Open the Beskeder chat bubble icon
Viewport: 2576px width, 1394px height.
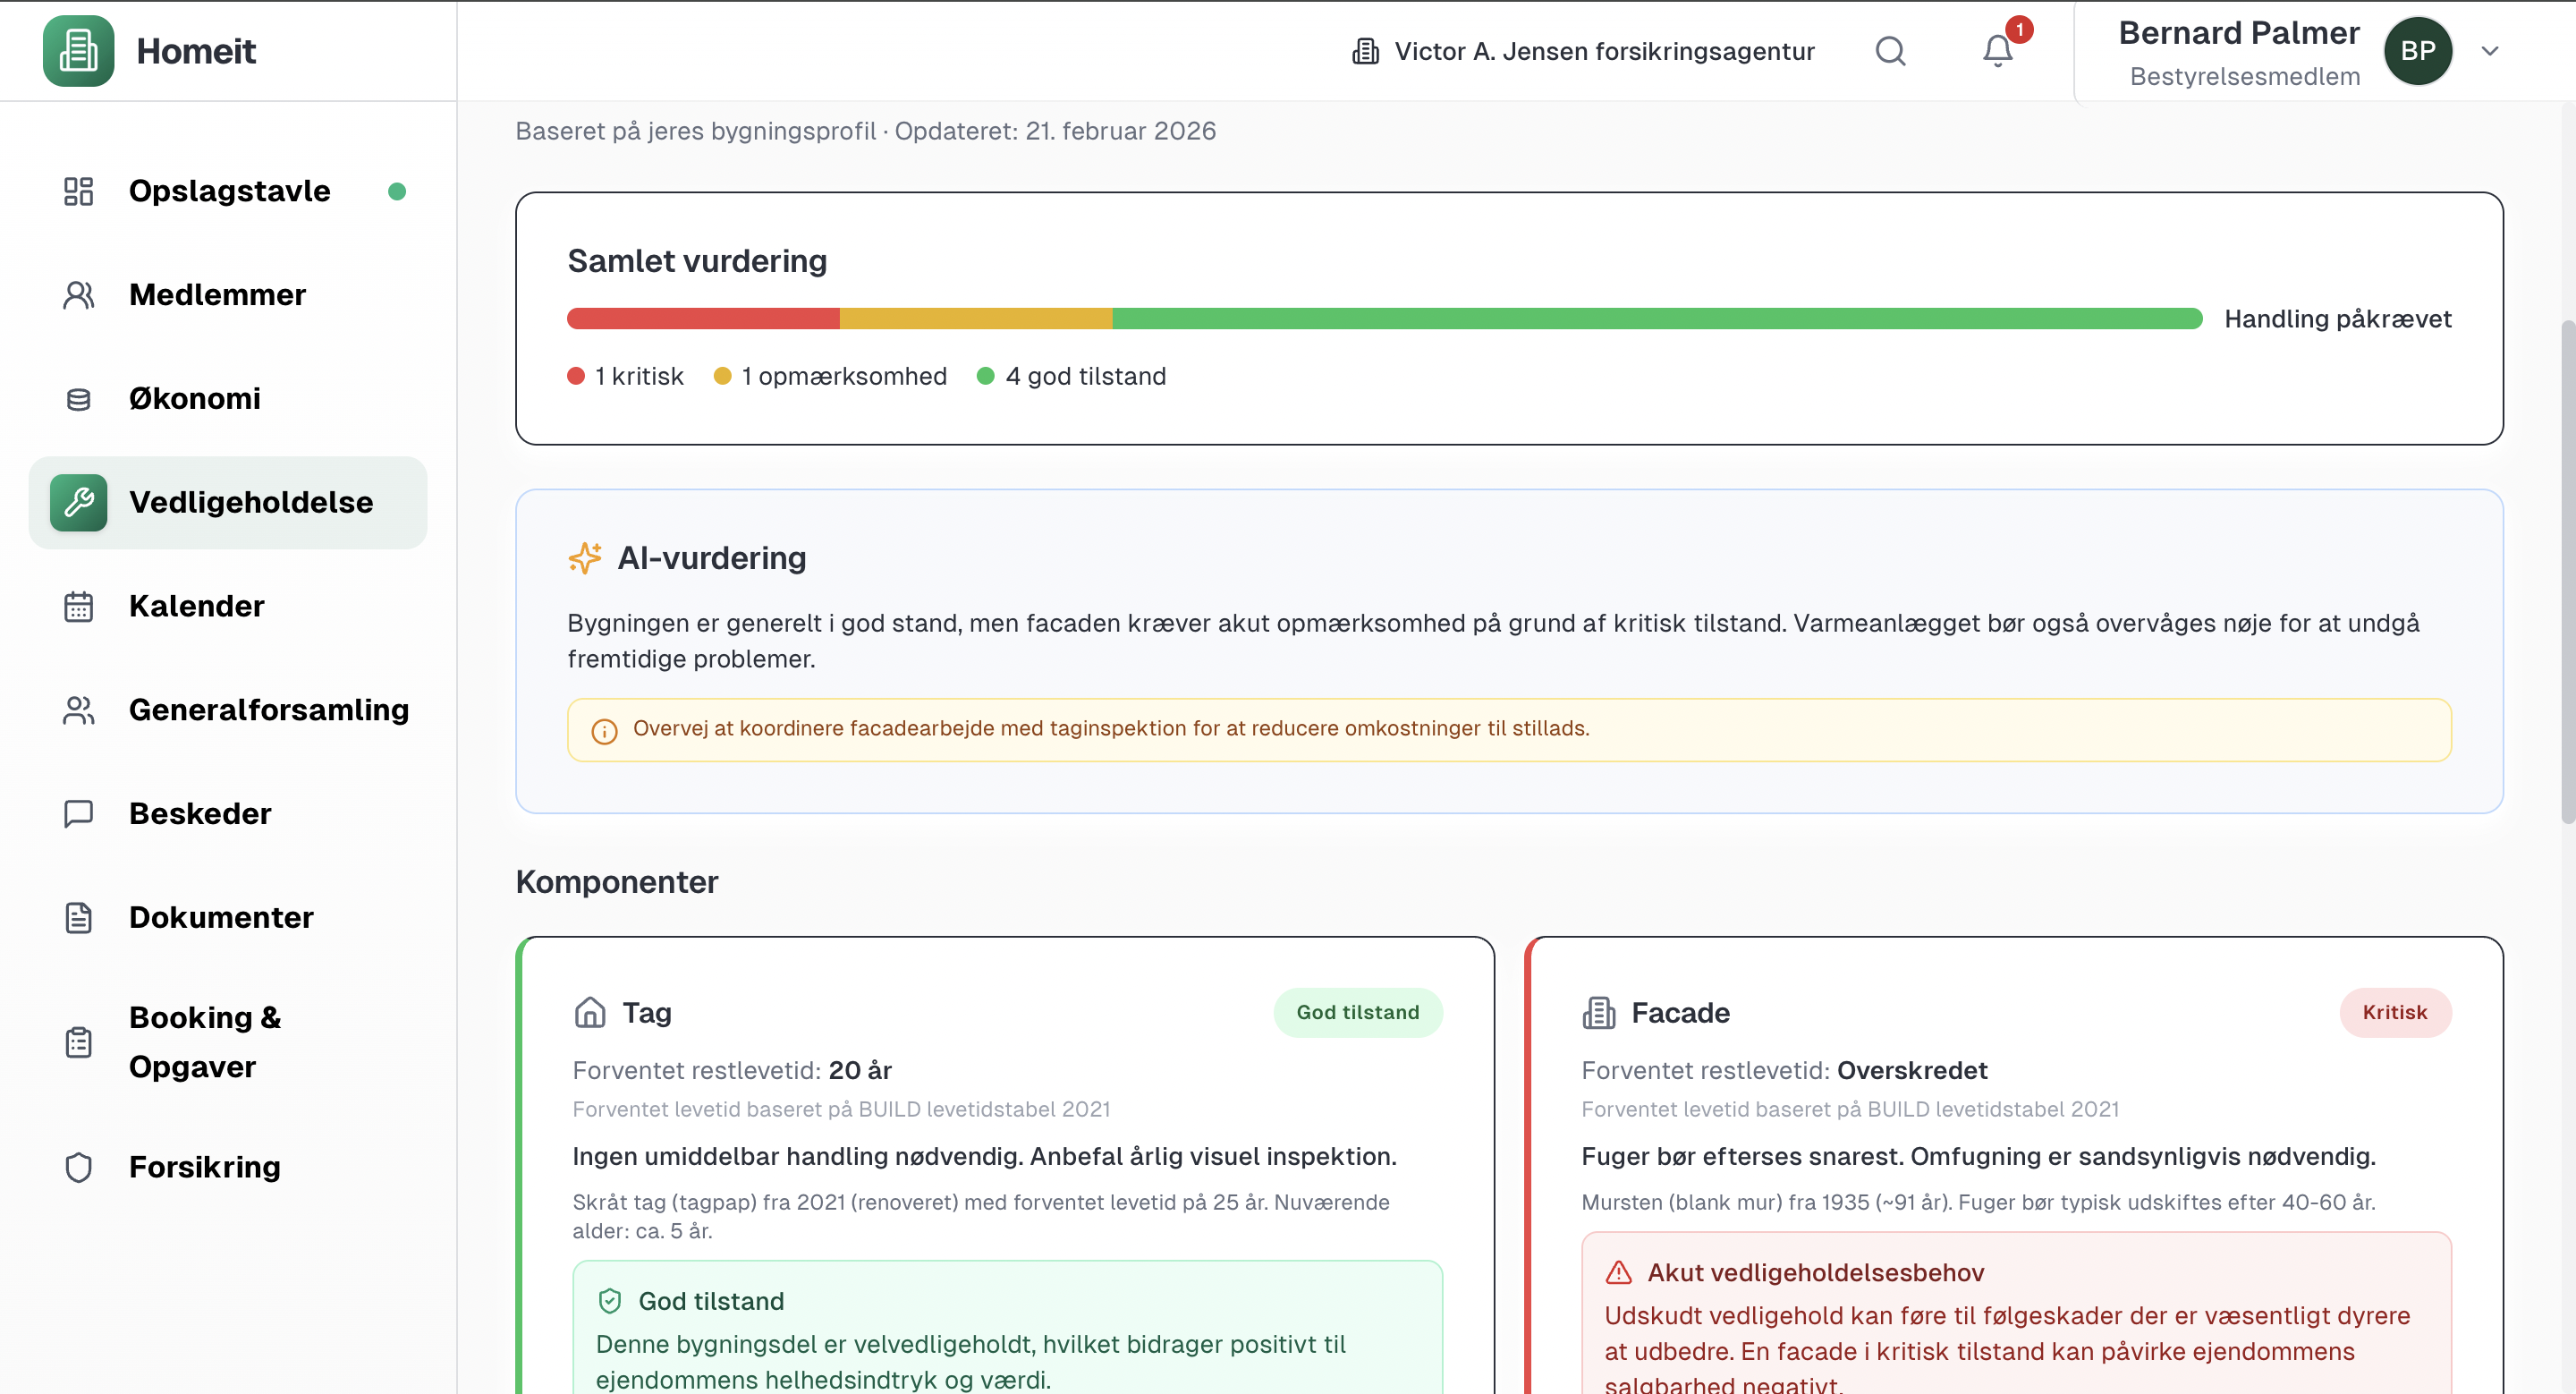point(78,813)
